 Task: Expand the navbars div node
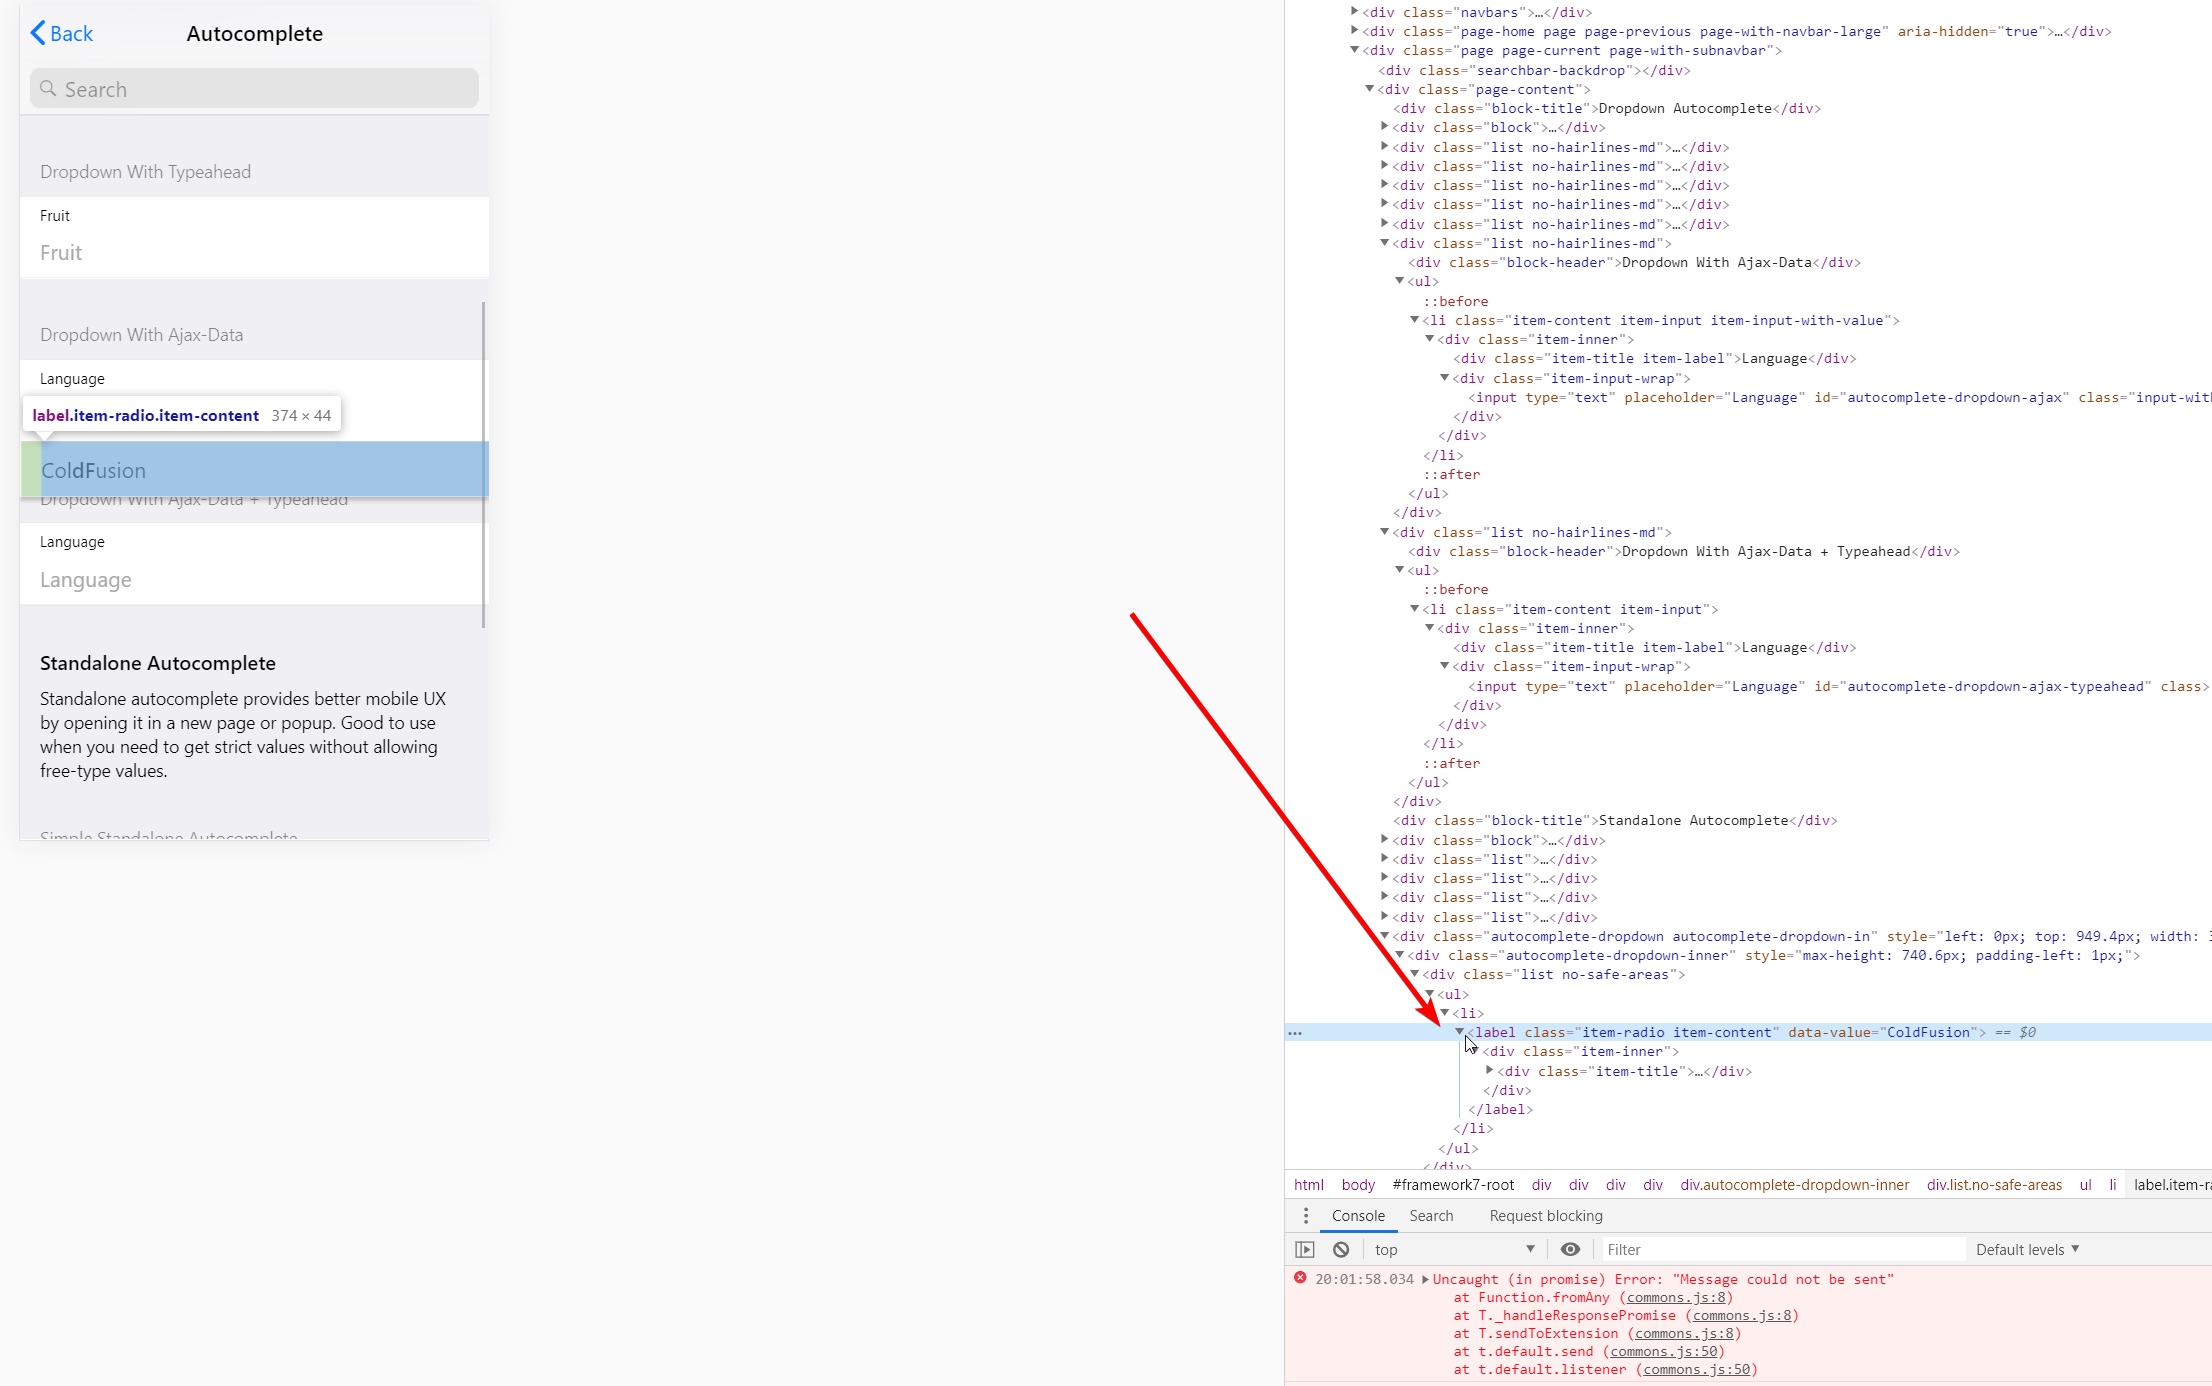(1355, 12)
